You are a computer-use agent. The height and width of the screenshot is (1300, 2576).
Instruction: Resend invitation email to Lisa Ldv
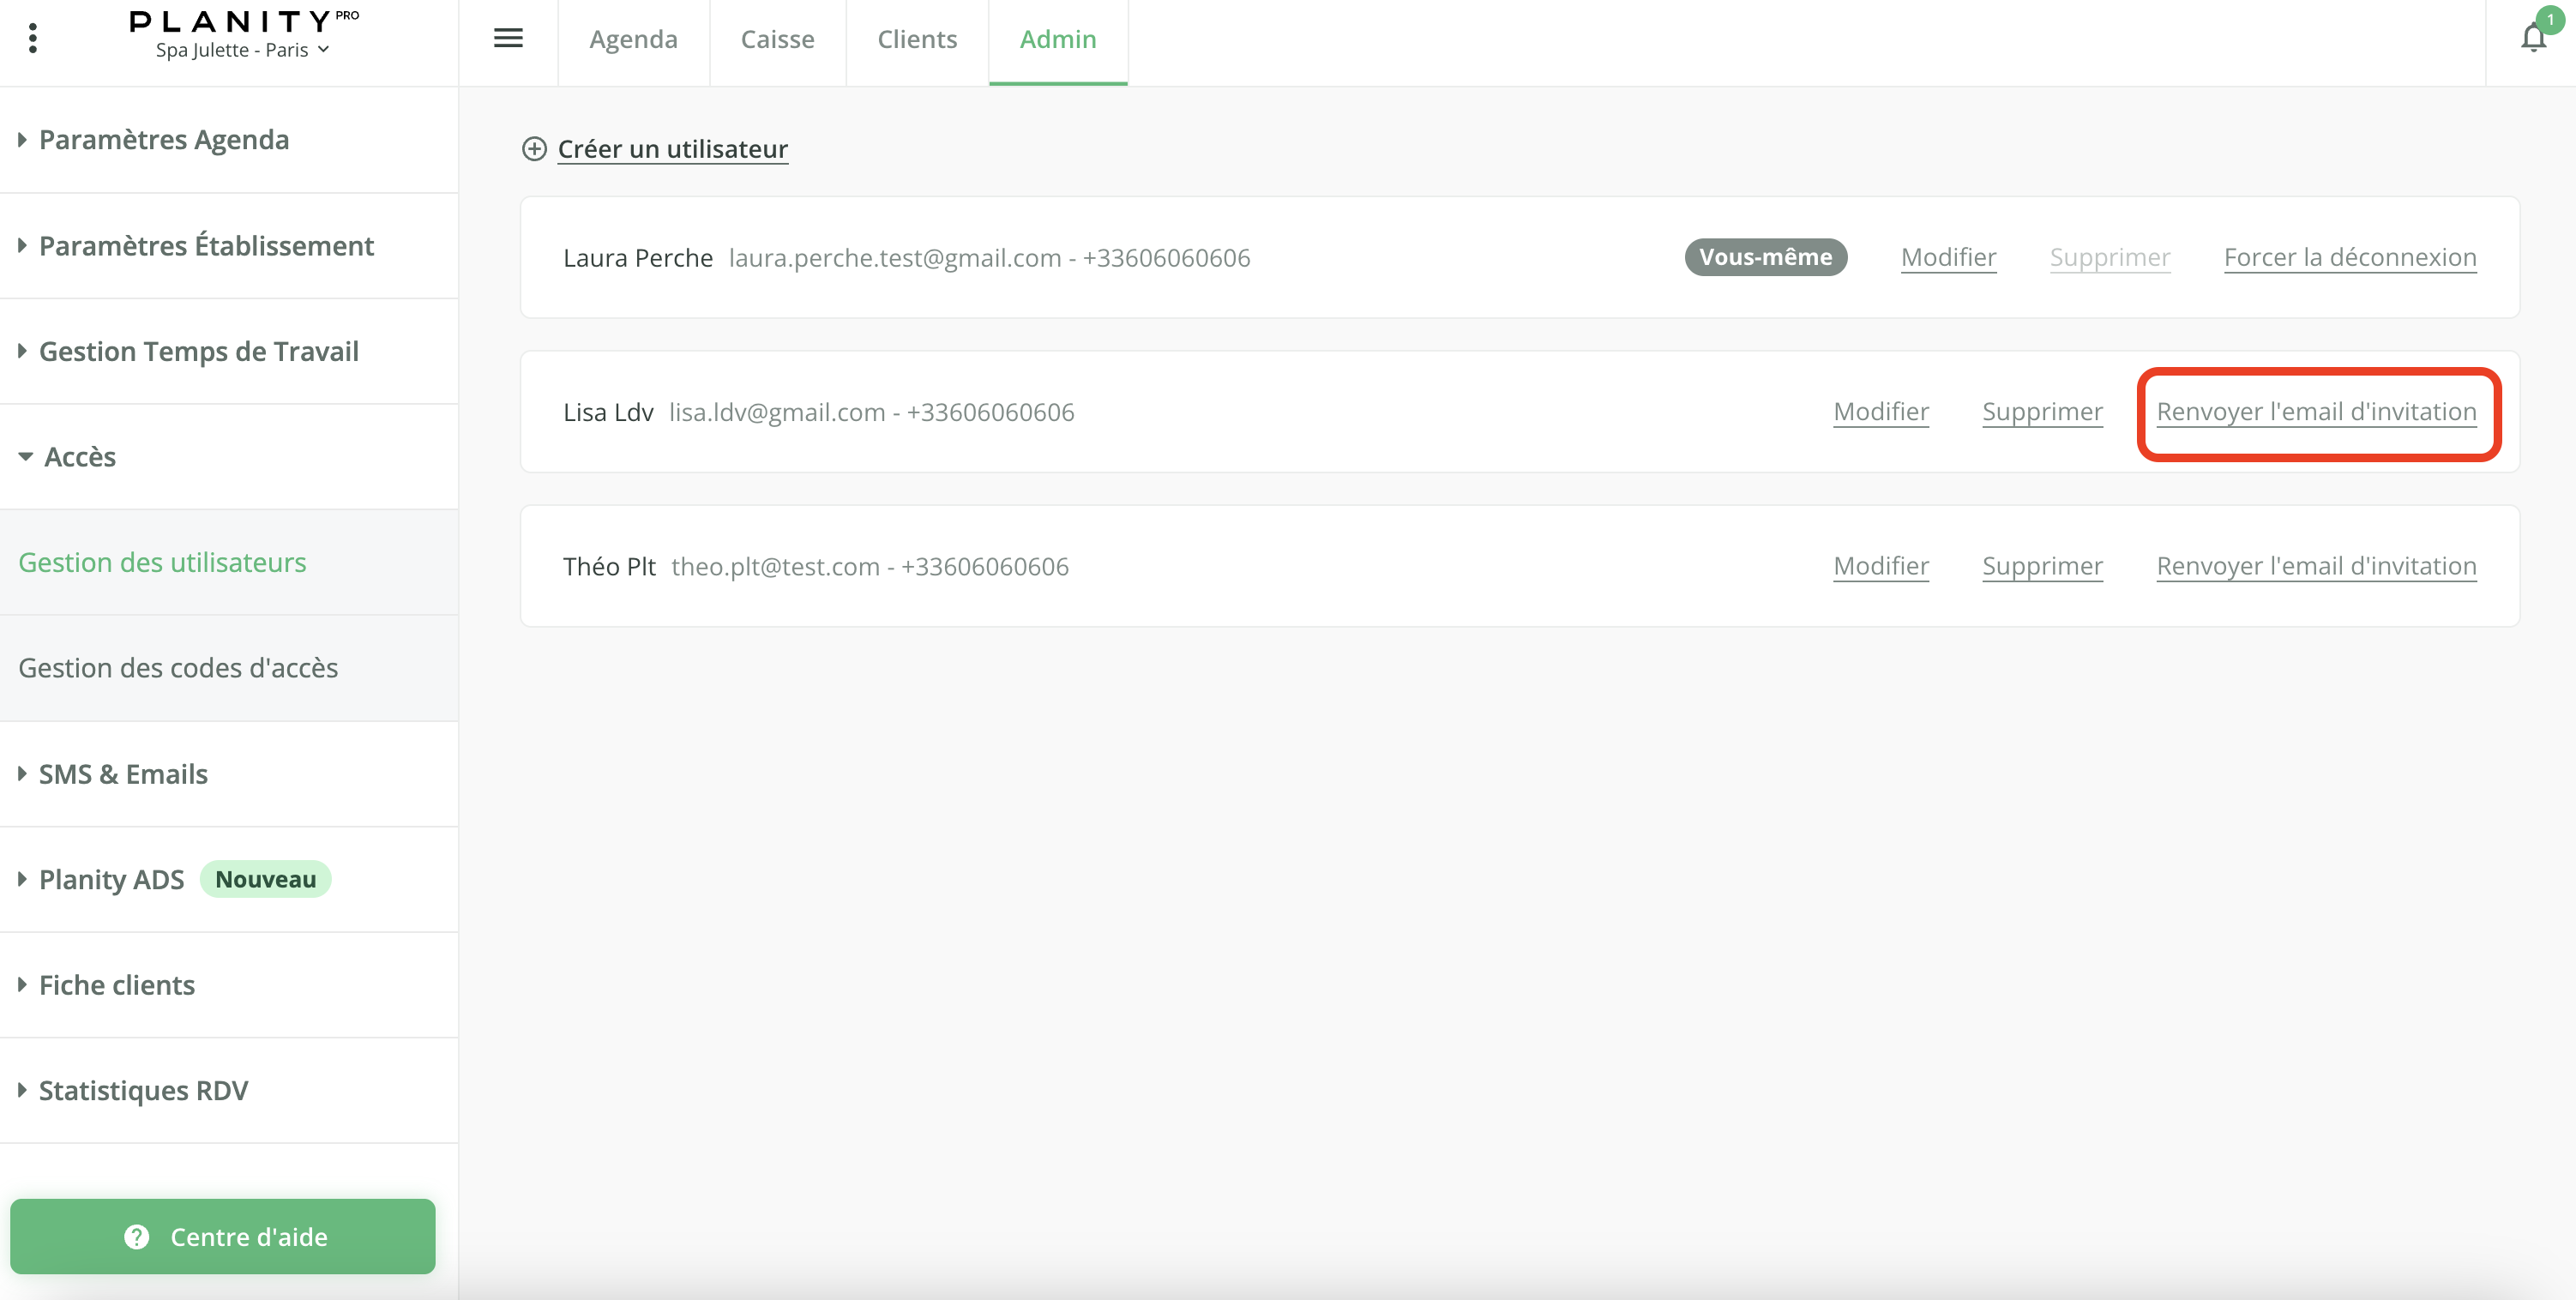tap(2316, 412)
